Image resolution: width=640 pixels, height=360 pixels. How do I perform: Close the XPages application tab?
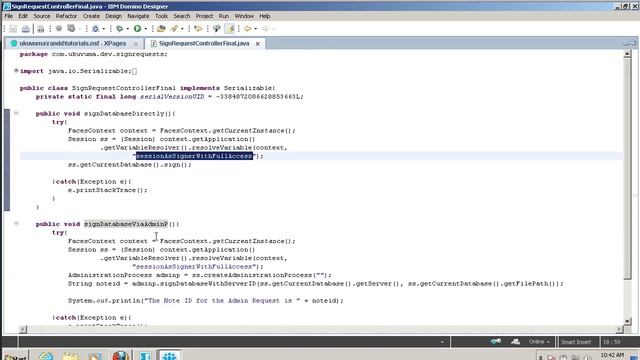(136, 43)
